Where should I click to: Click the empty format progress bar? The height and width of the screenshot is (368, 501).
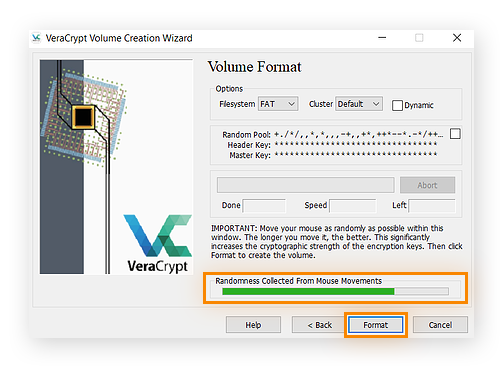pos(305,185)
